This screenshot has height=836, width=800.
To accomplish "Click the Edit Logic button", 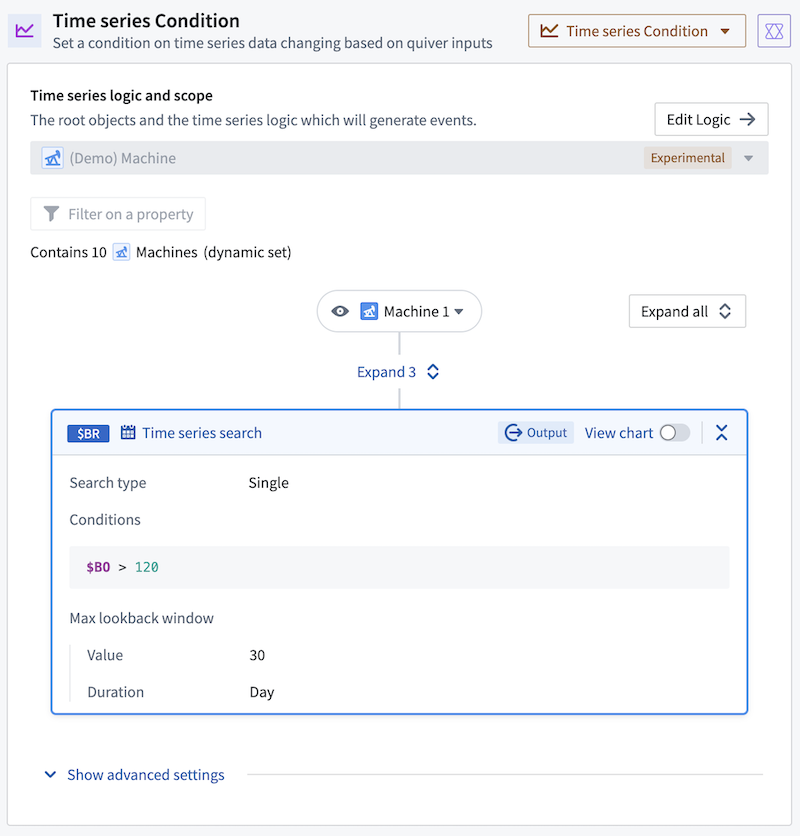I will tap(711, 119).
